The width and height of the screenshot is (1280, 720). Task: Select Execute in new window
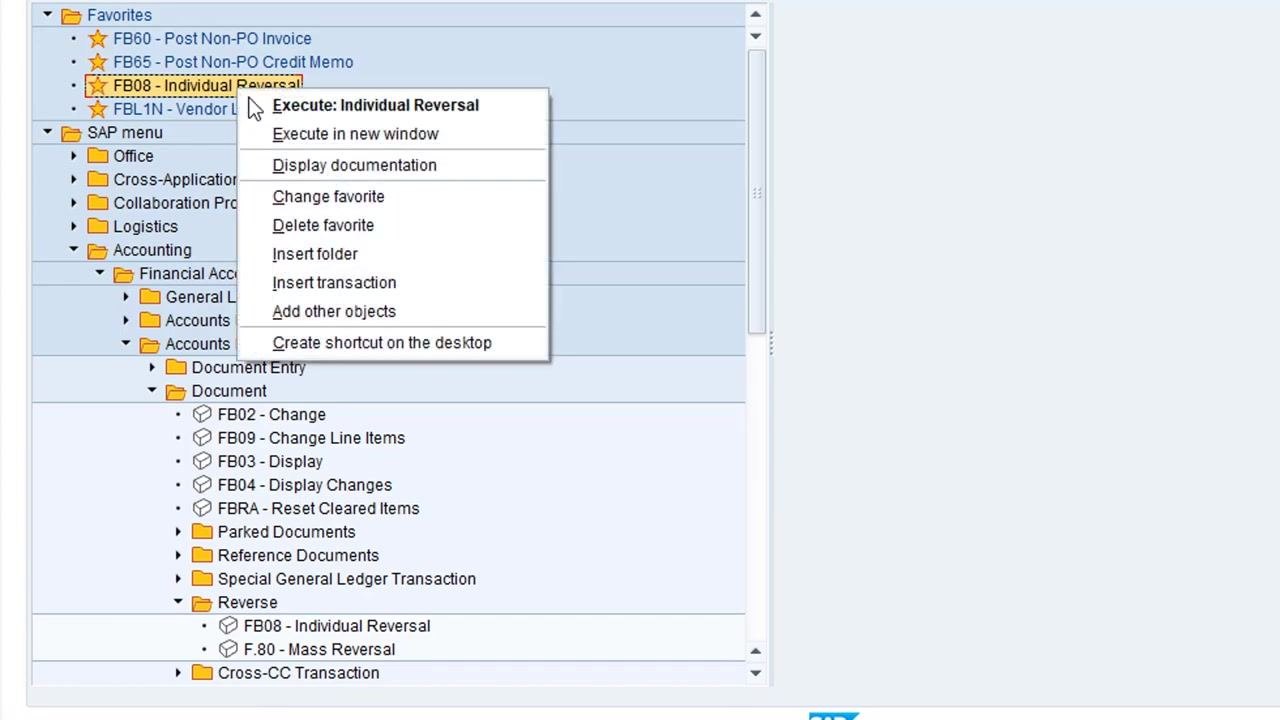click(355, 134)
